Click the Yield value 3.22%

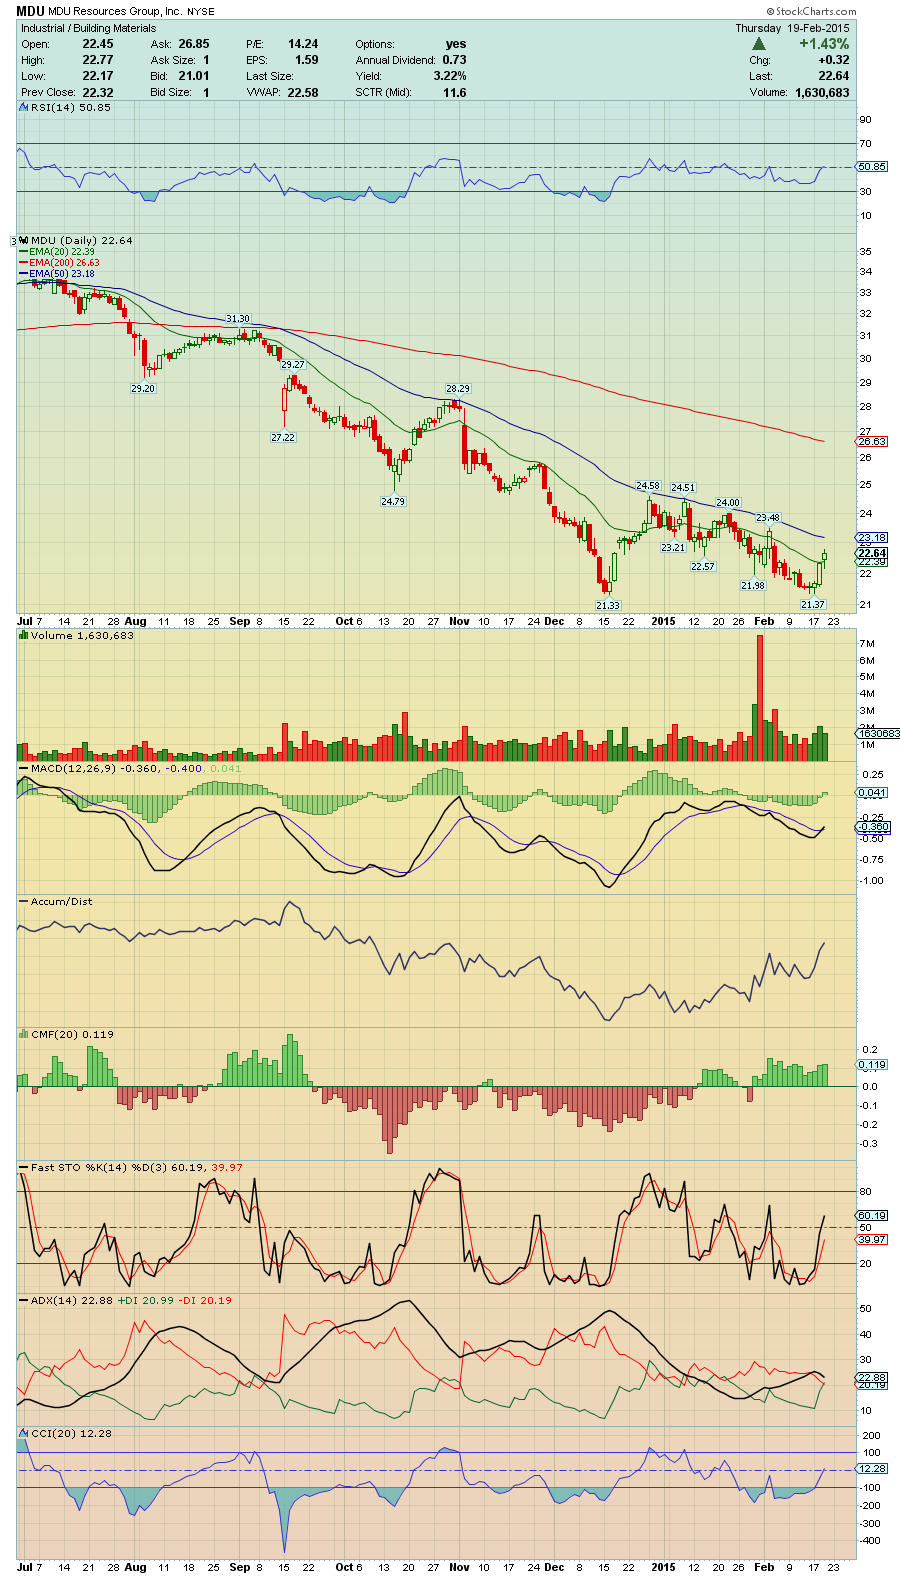tap(450, 76)
